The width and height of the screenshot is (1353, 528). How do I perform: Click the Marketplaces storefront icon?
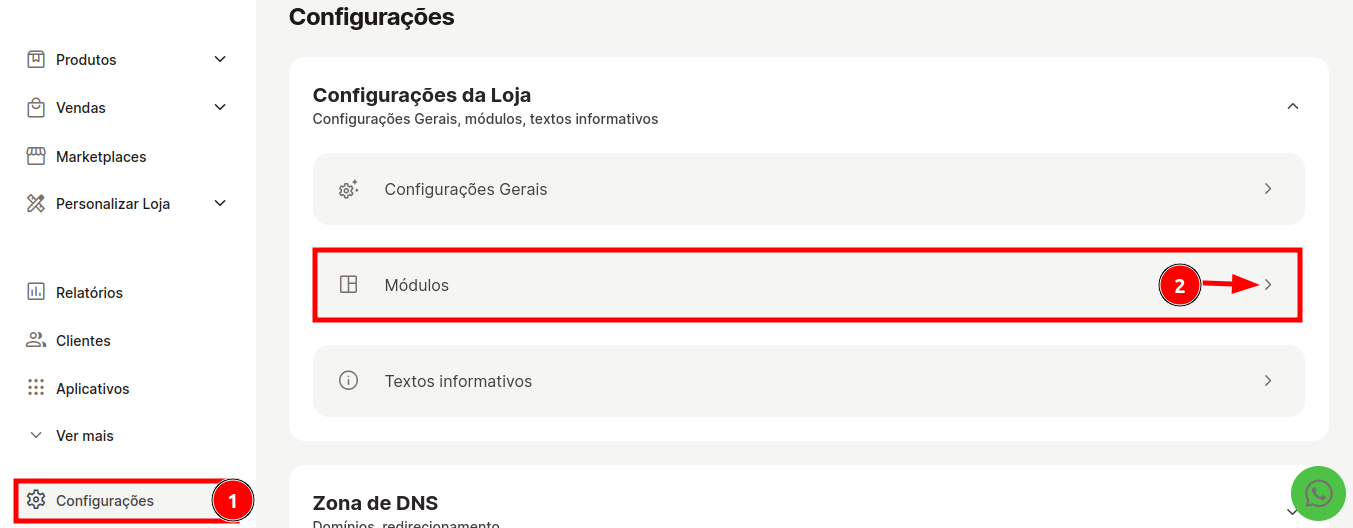(x=36, y=156)
